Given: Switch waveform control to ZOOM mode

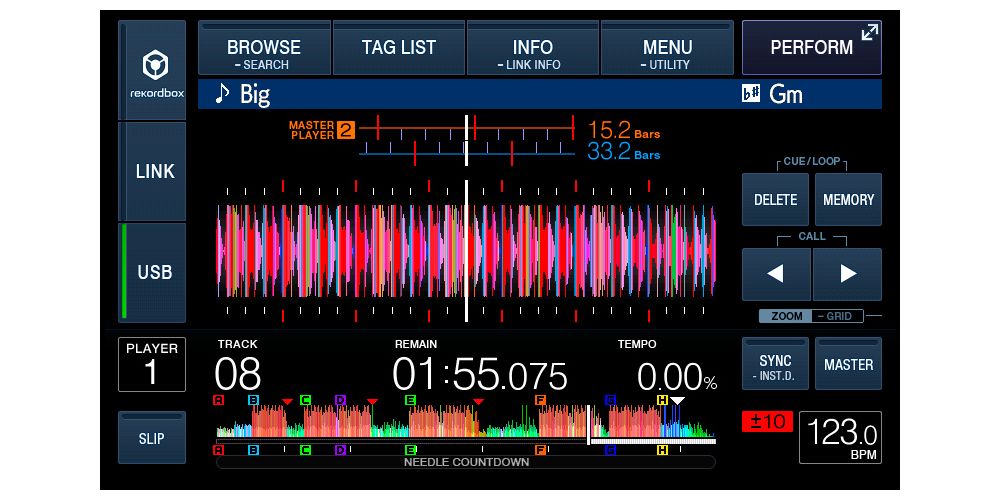Looking at the screenshot, I should pyautogui.click(x=786, y=316).
